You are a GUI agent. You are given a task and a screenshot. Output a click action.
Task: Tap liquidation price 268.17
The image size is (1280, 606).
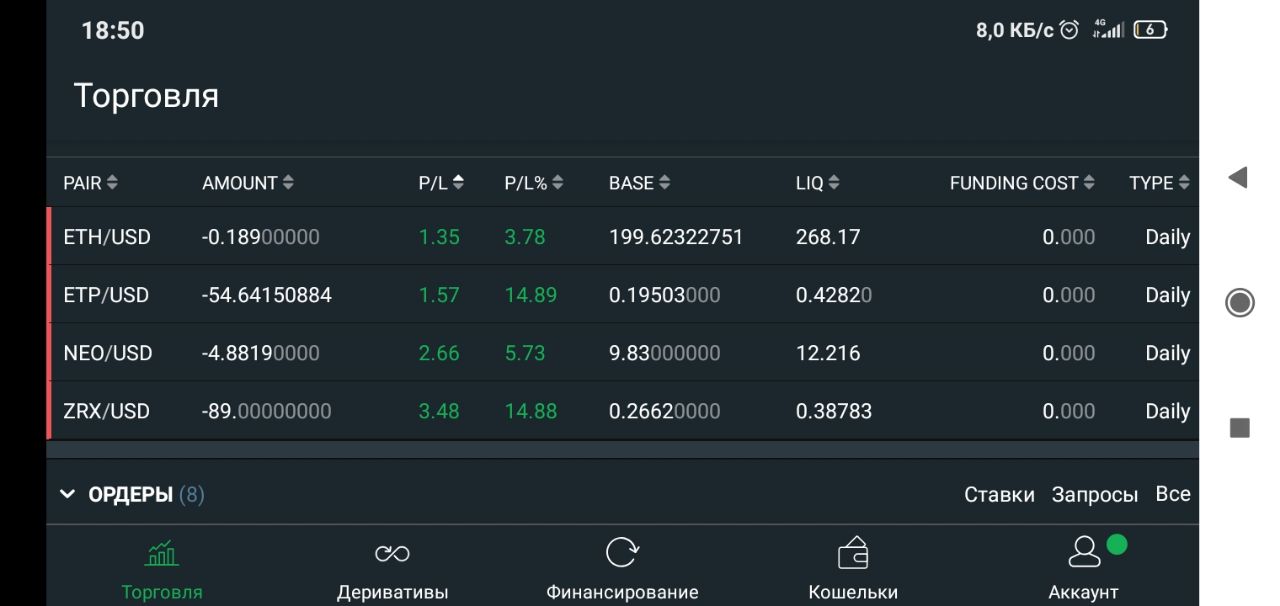click(x=828, y=237)
